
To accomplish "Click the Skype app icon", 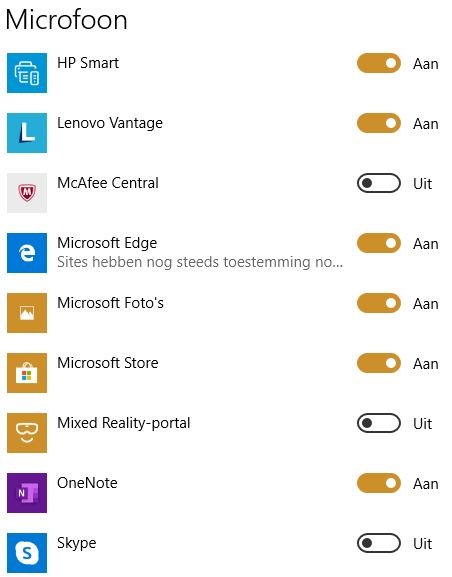I will [27, 553].
